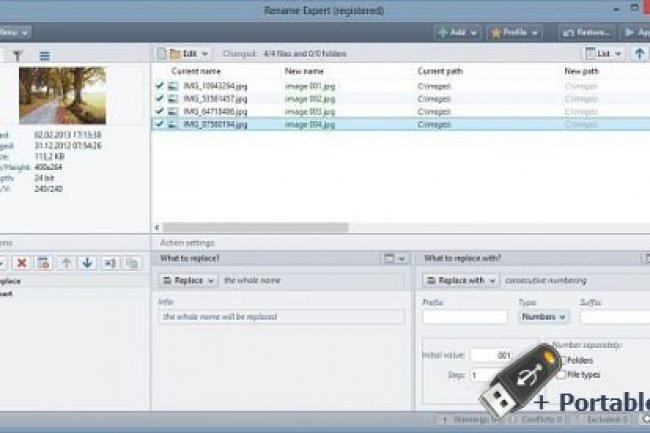Open the Menu dropdown in the top bar

[15, 32]
